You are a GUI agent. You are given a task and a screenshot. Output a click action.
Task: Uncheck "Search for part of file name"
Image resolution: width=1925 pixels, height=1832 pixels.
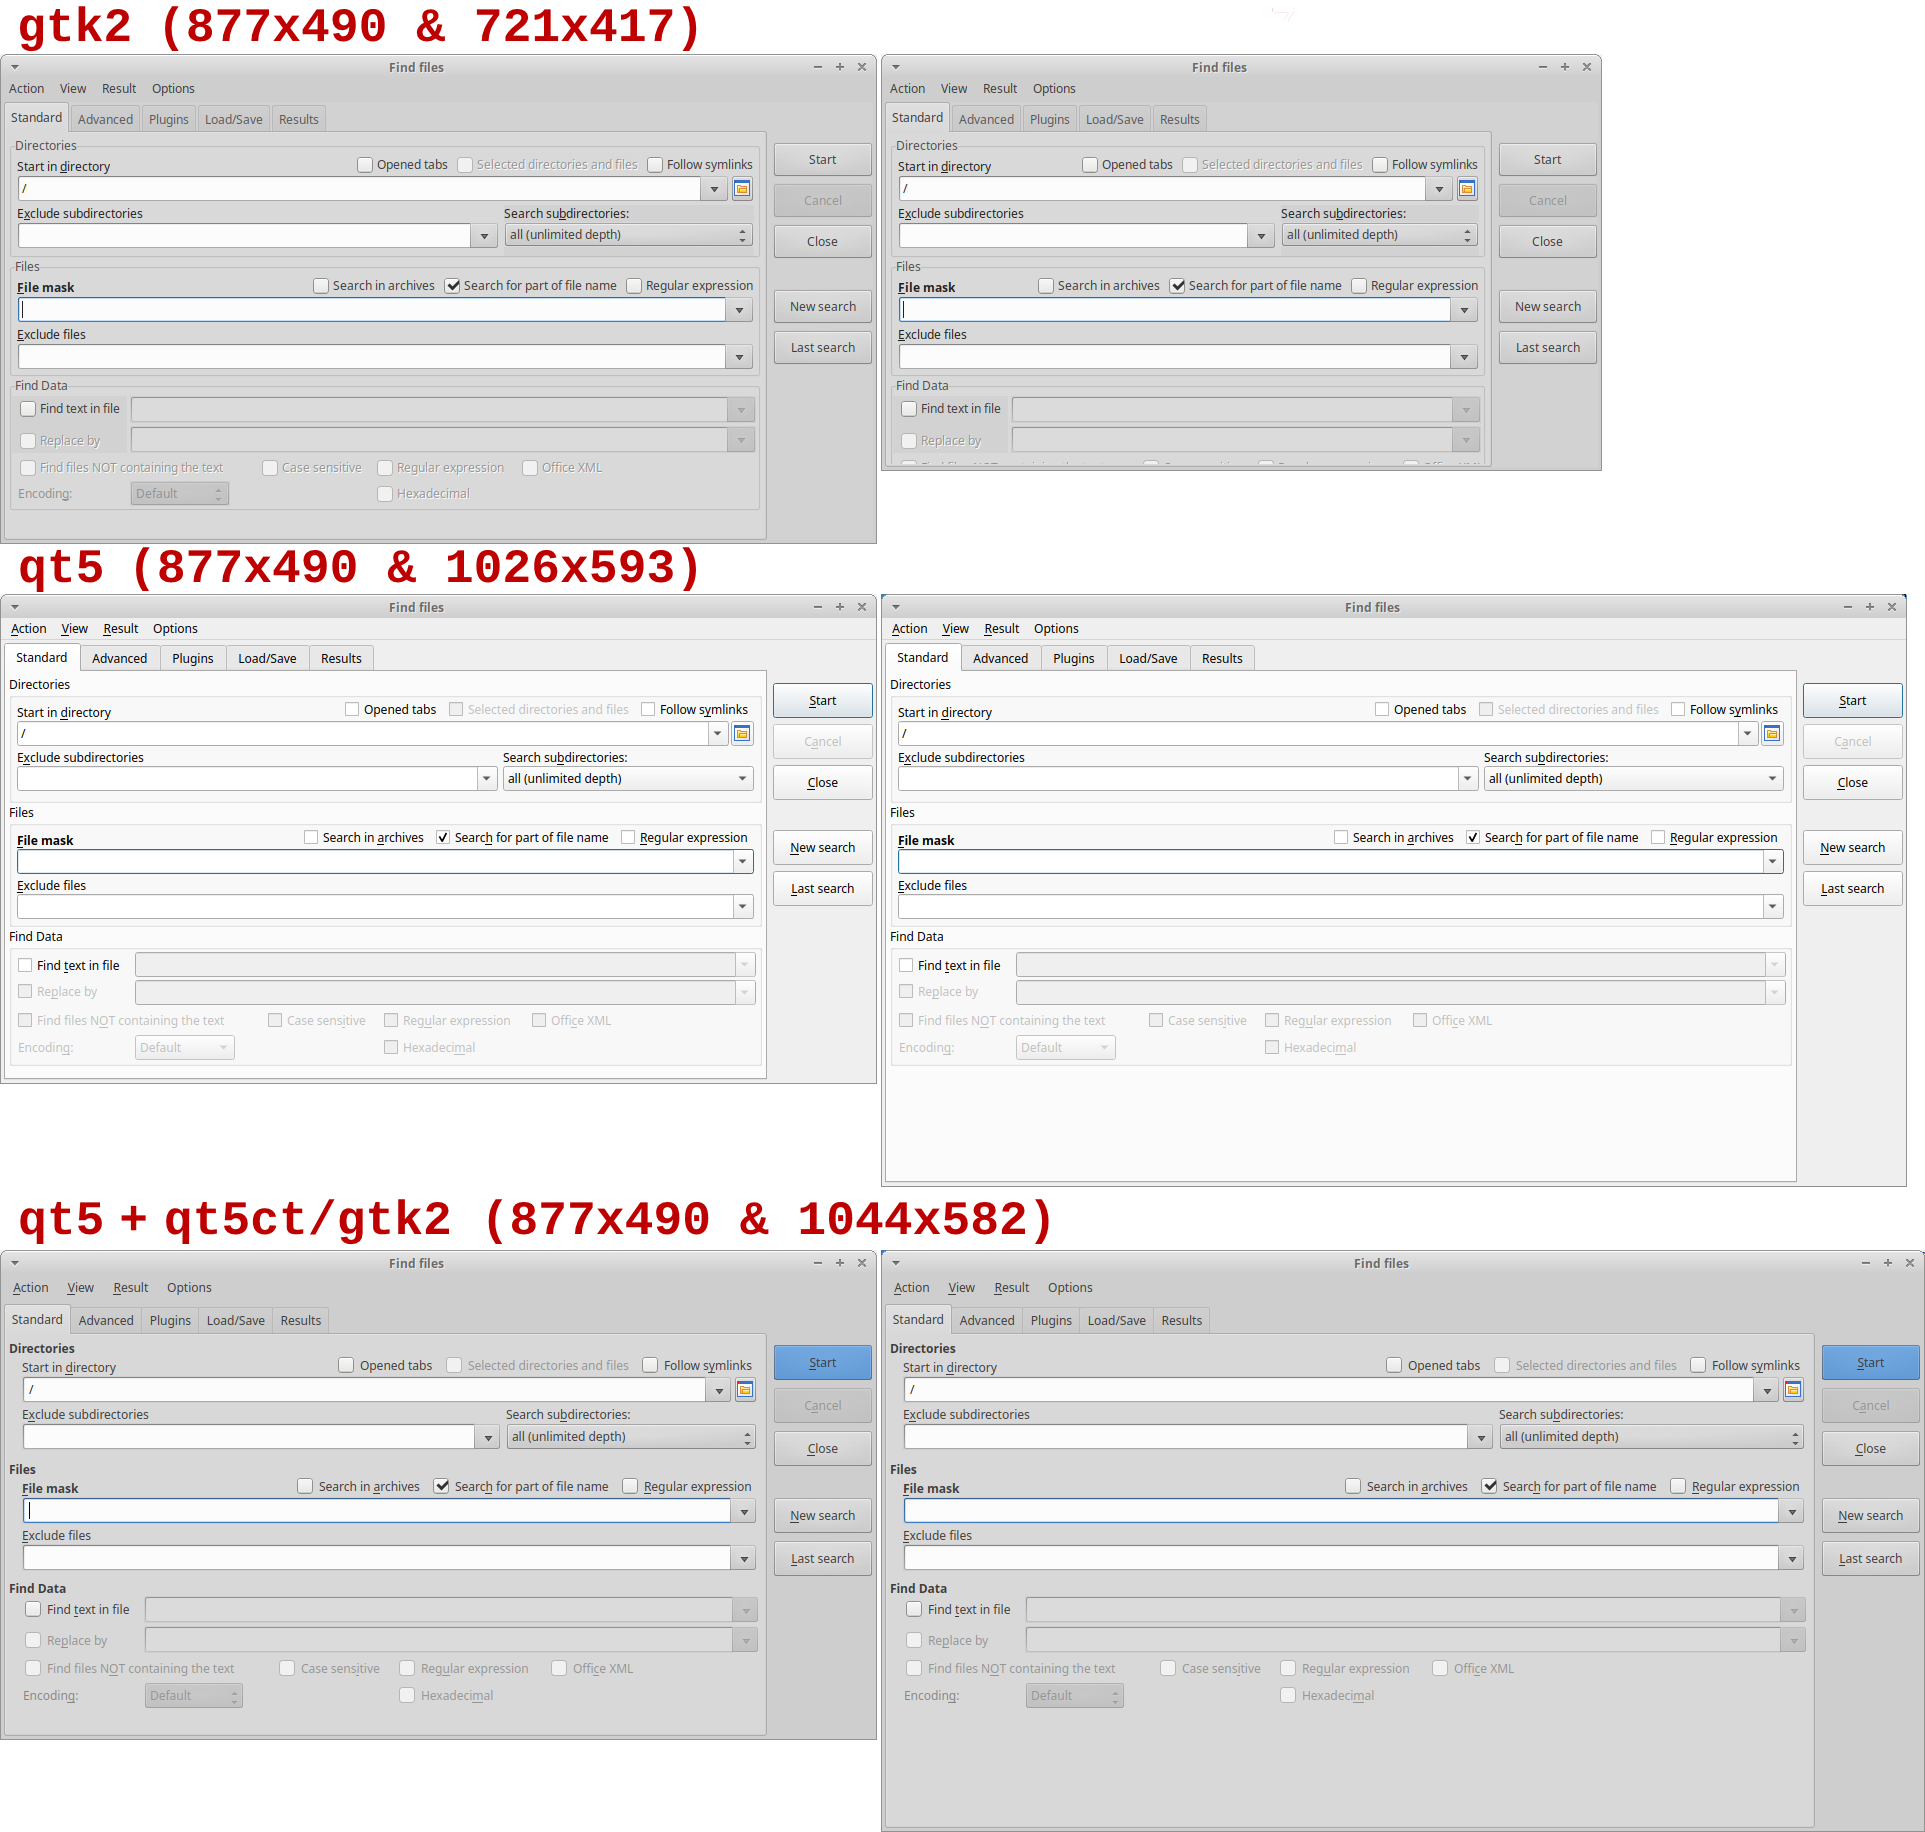452,285
